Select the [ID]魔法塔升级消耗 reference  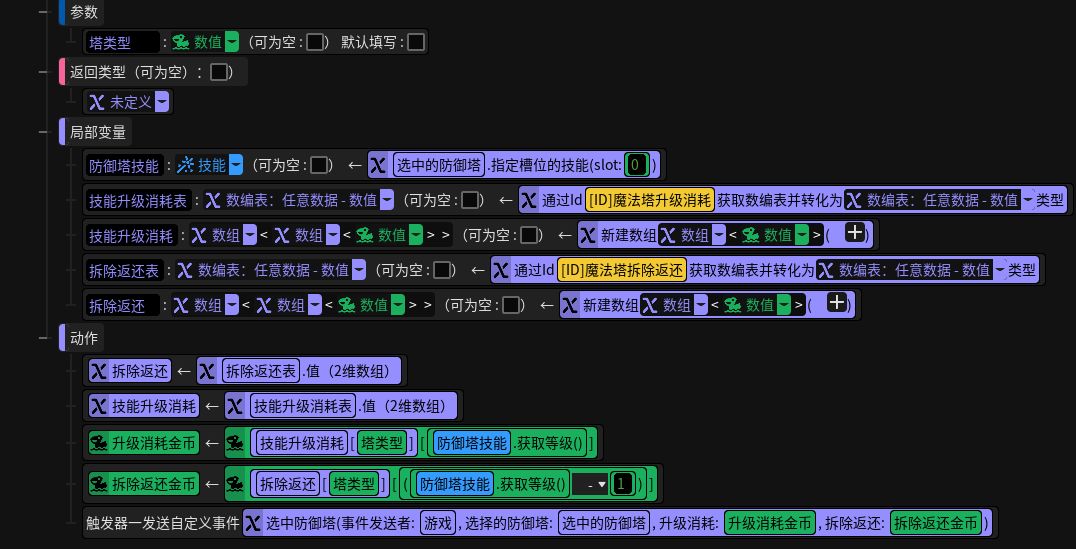(650, 200)
